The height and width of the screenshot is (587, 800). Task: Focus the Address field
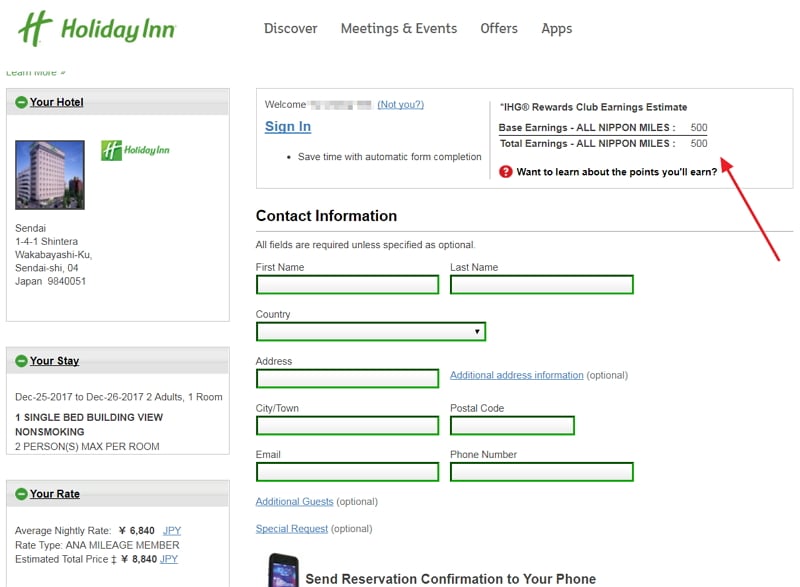[347, 378]
